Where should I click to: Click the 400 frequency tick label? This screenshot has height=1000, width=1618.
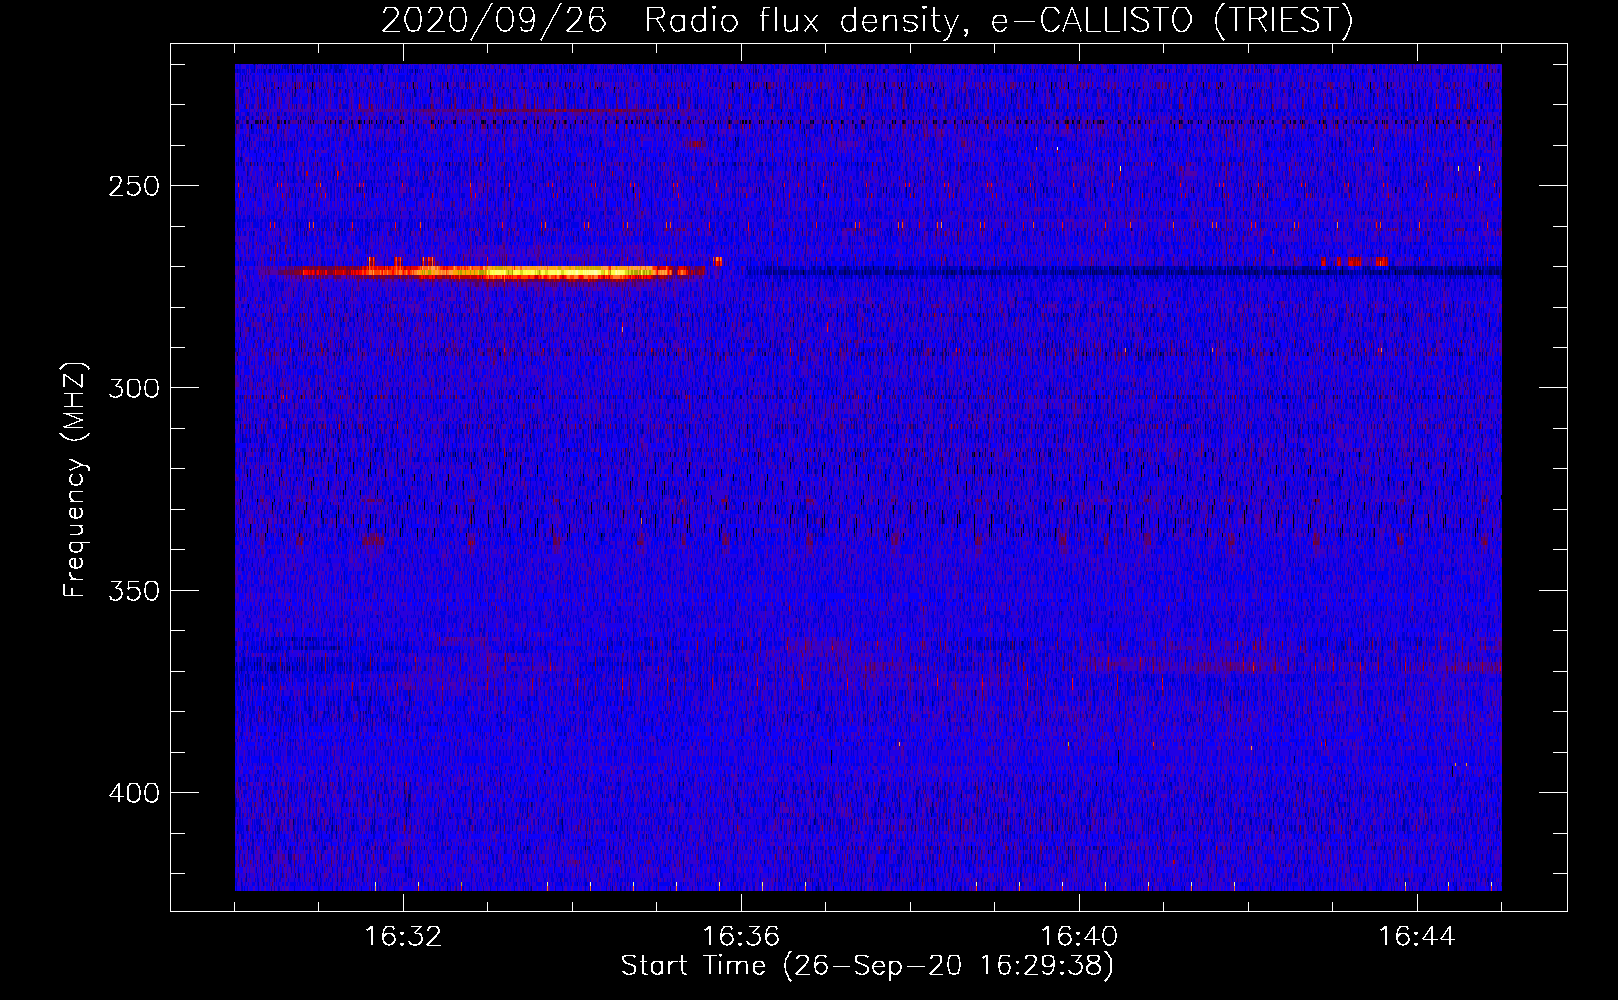(134, 793)
